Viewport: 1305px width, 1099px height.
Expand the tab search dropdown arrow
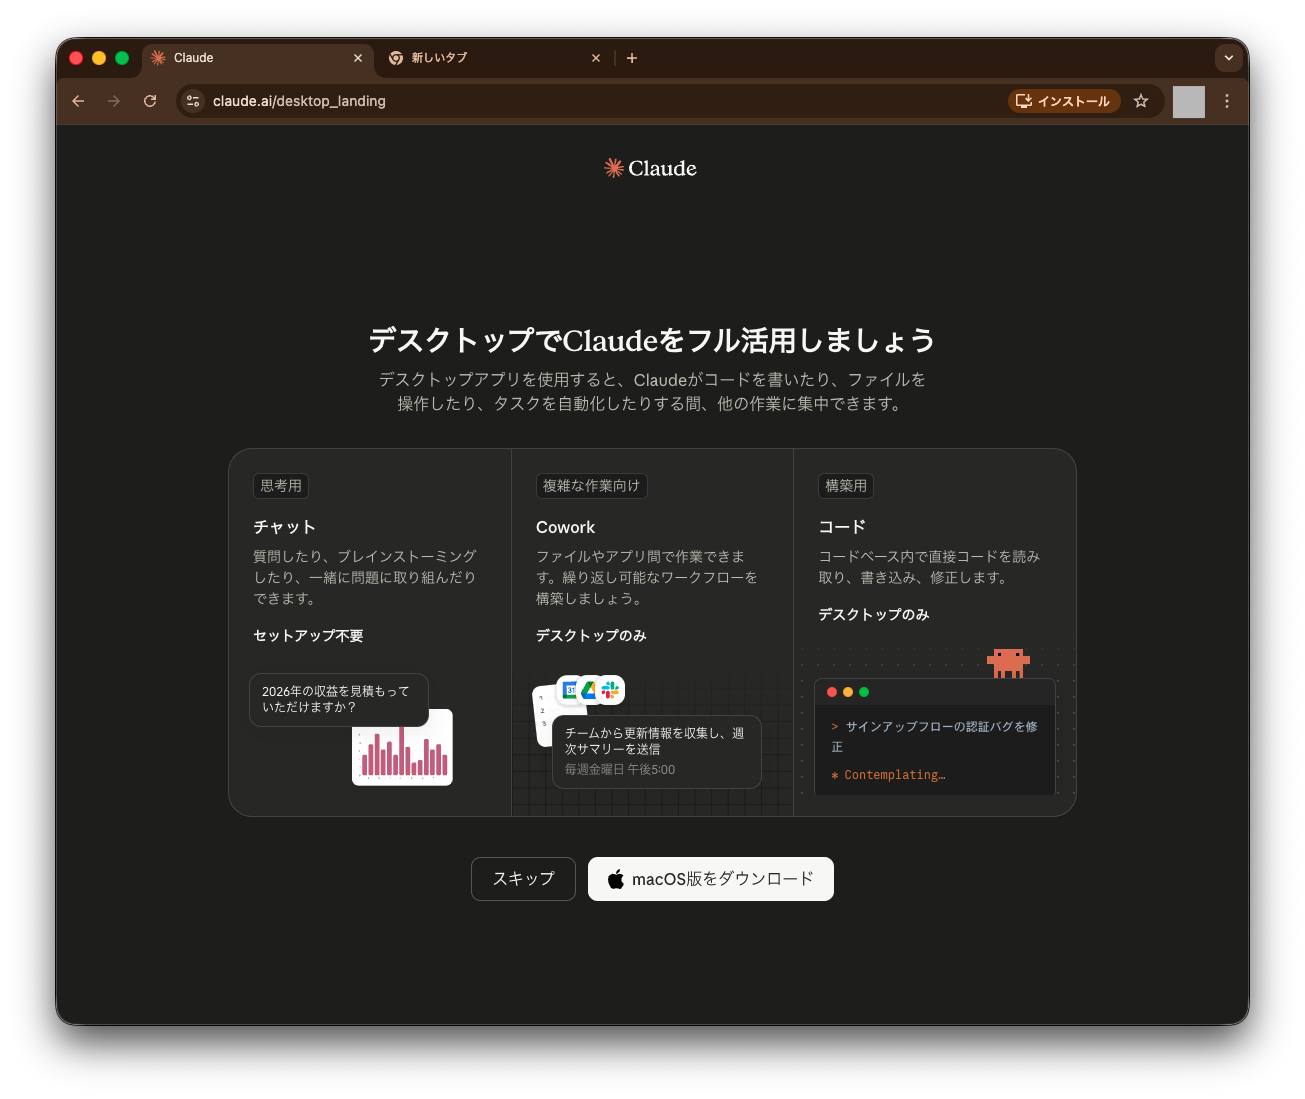[1229, 58]
